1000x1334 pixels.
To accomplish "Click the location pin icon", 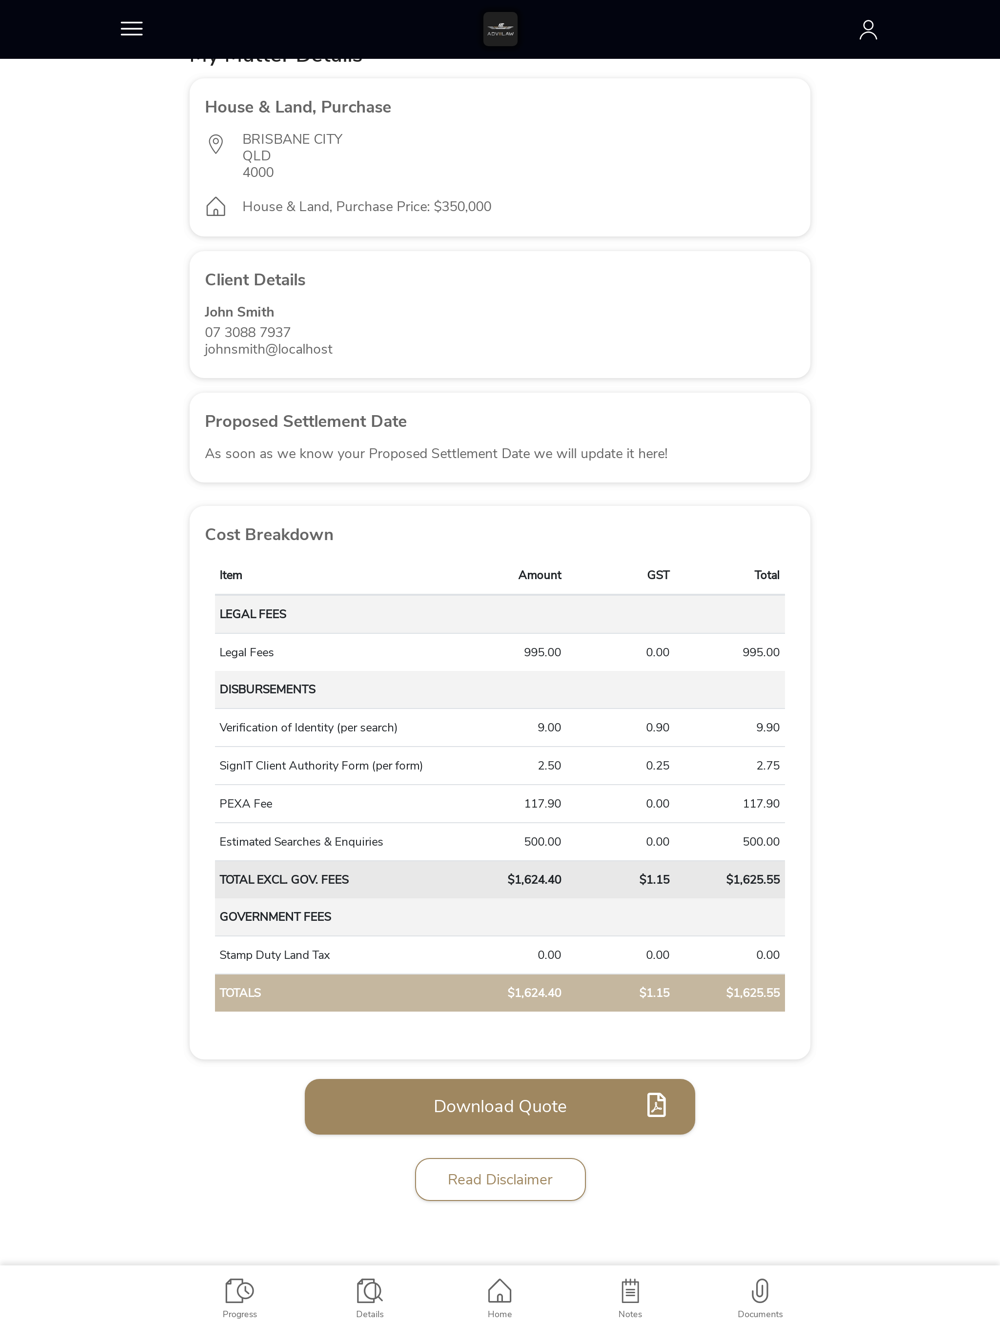I will (x=215, y=144).
